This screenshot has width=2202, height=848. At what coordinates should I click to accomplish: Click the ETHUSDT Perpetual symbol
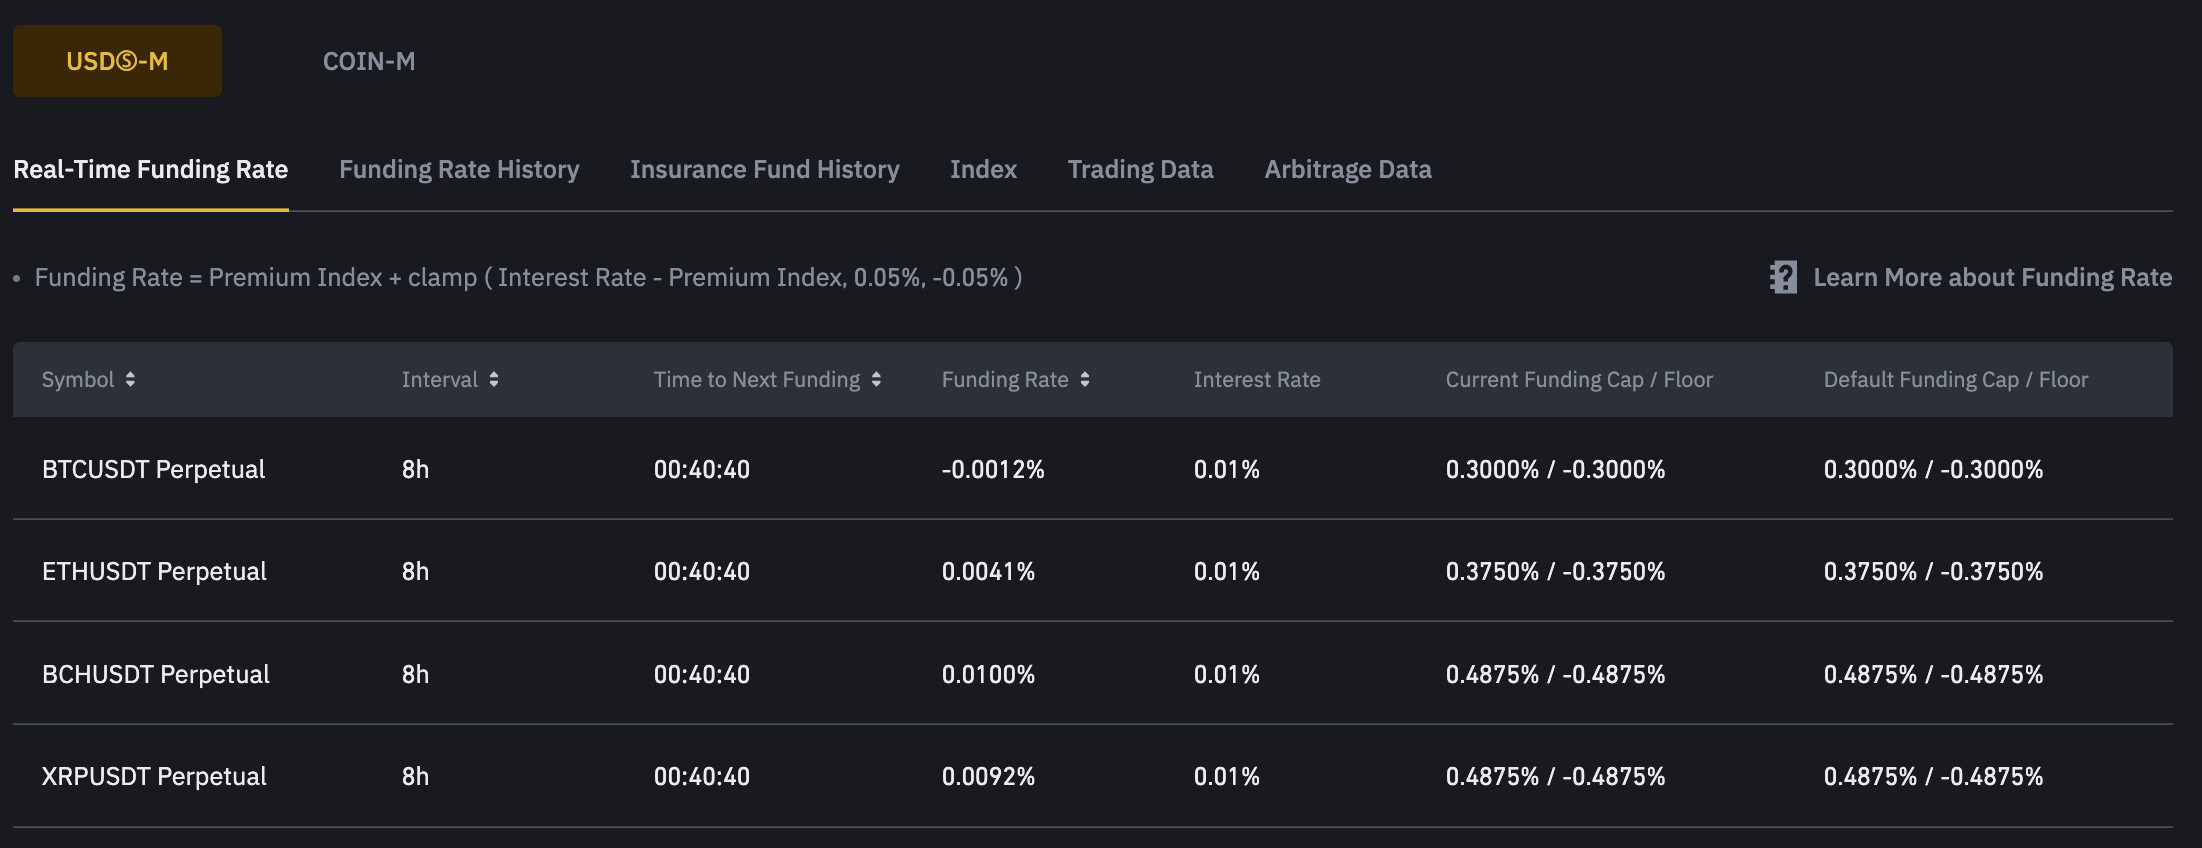pyautogui.click(x=154, y=571)
